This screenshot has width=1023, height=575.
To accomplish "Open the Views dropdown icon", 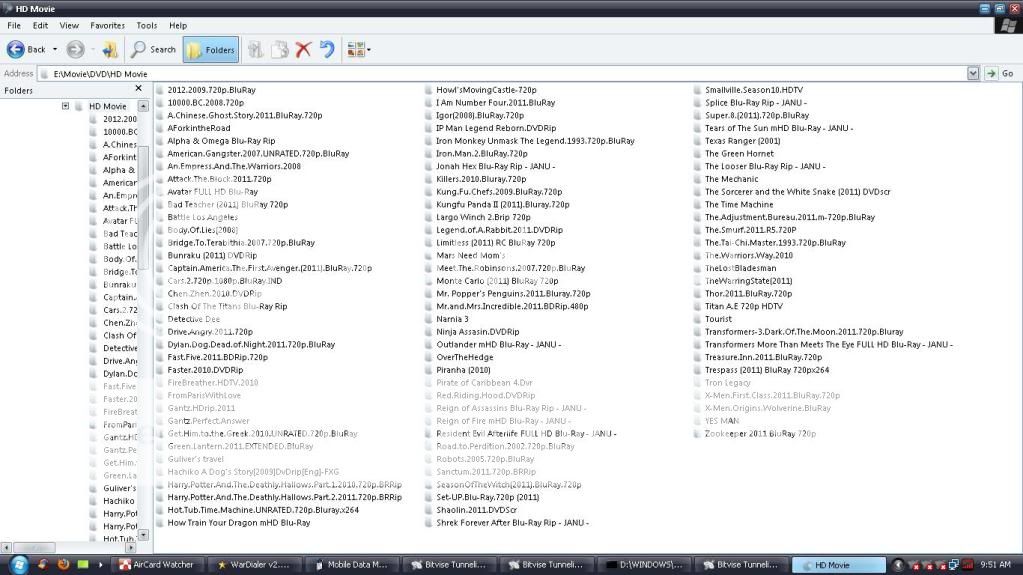I will tap(359, 50).
